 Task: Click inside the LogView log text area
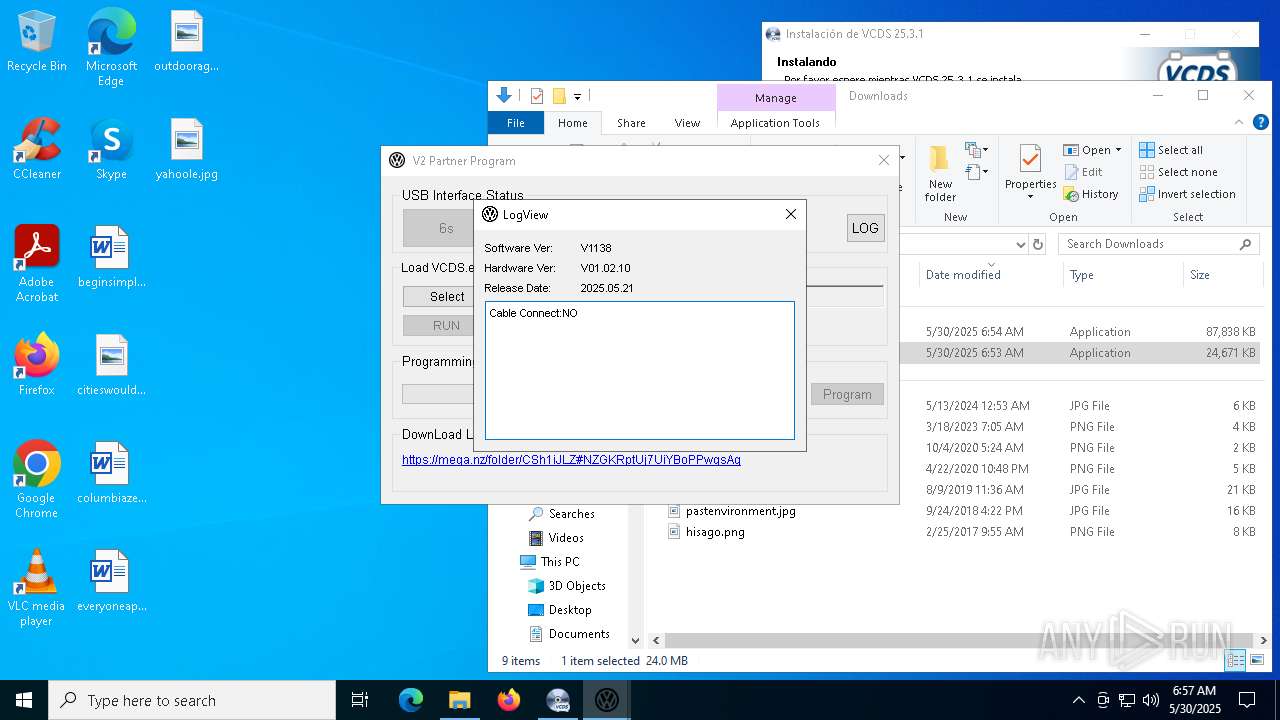[x=640, y=370]
